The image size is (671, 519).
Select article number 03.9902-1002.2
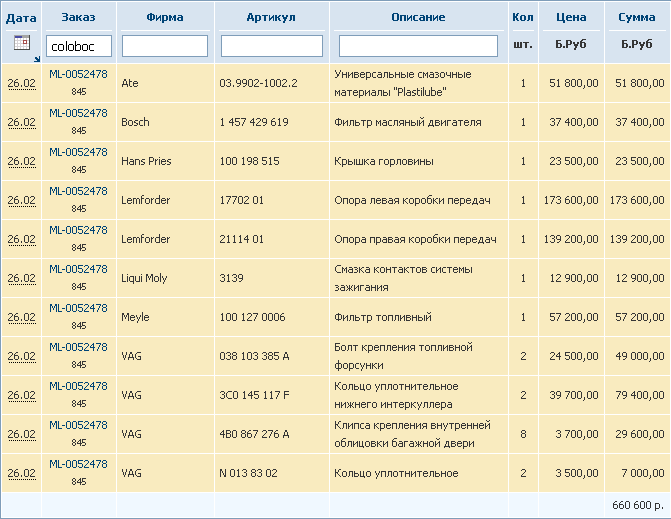coord(258,83)
